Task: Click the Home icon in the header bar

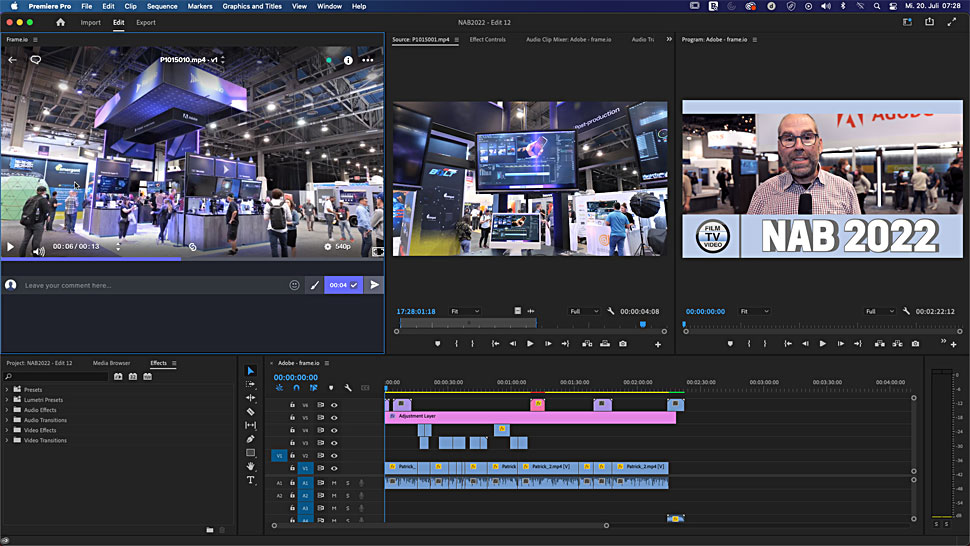Action: (60, 22)
